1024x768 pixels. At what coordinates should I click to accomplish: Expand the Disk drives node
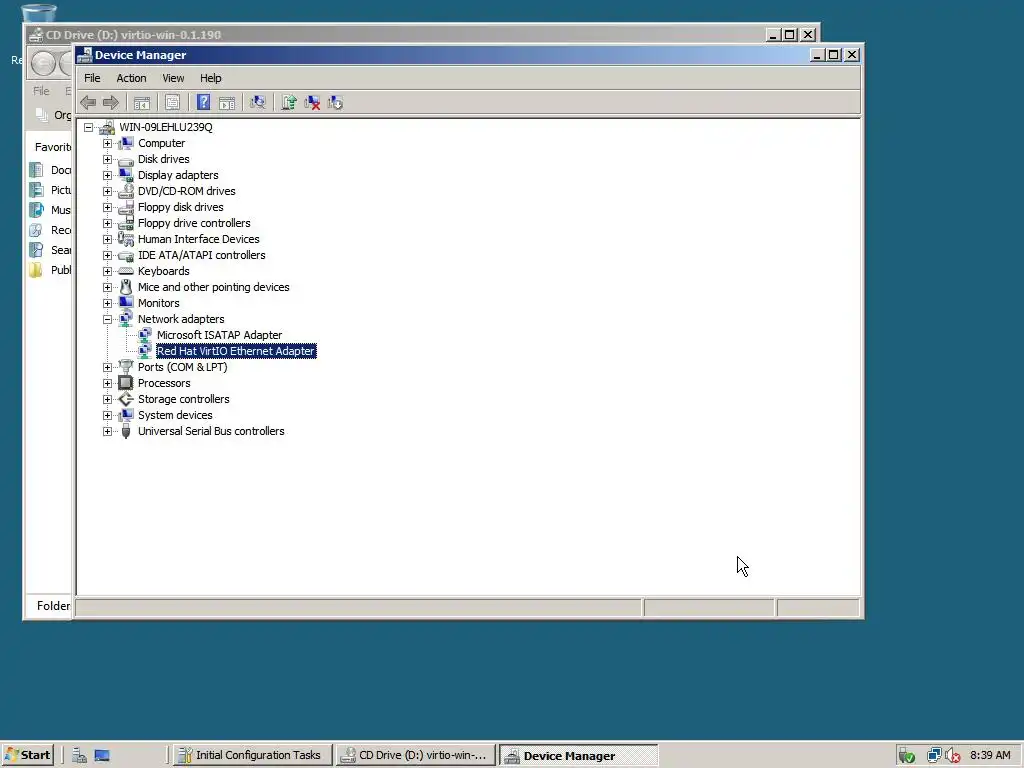108,159
